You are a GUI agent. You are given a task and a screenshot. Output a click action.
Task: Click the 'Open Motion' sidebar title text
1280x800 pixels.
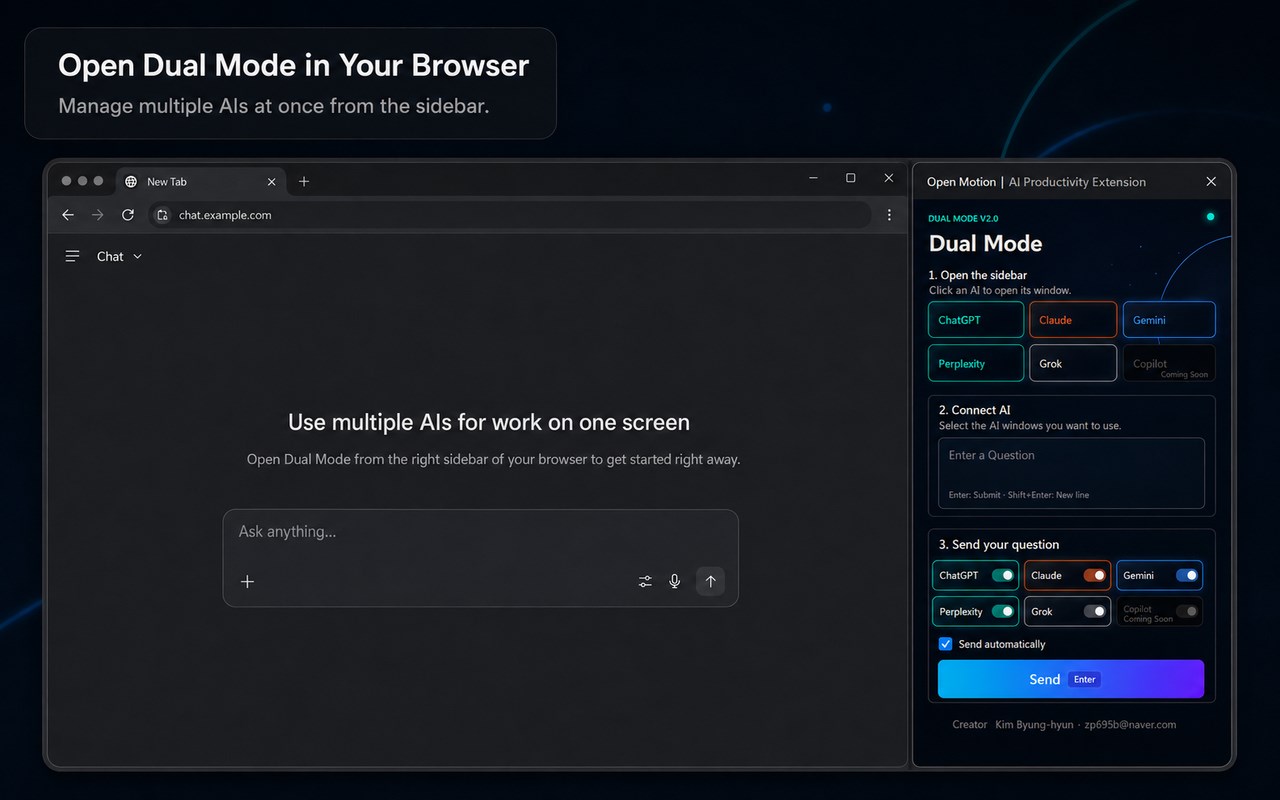point(961,182)
